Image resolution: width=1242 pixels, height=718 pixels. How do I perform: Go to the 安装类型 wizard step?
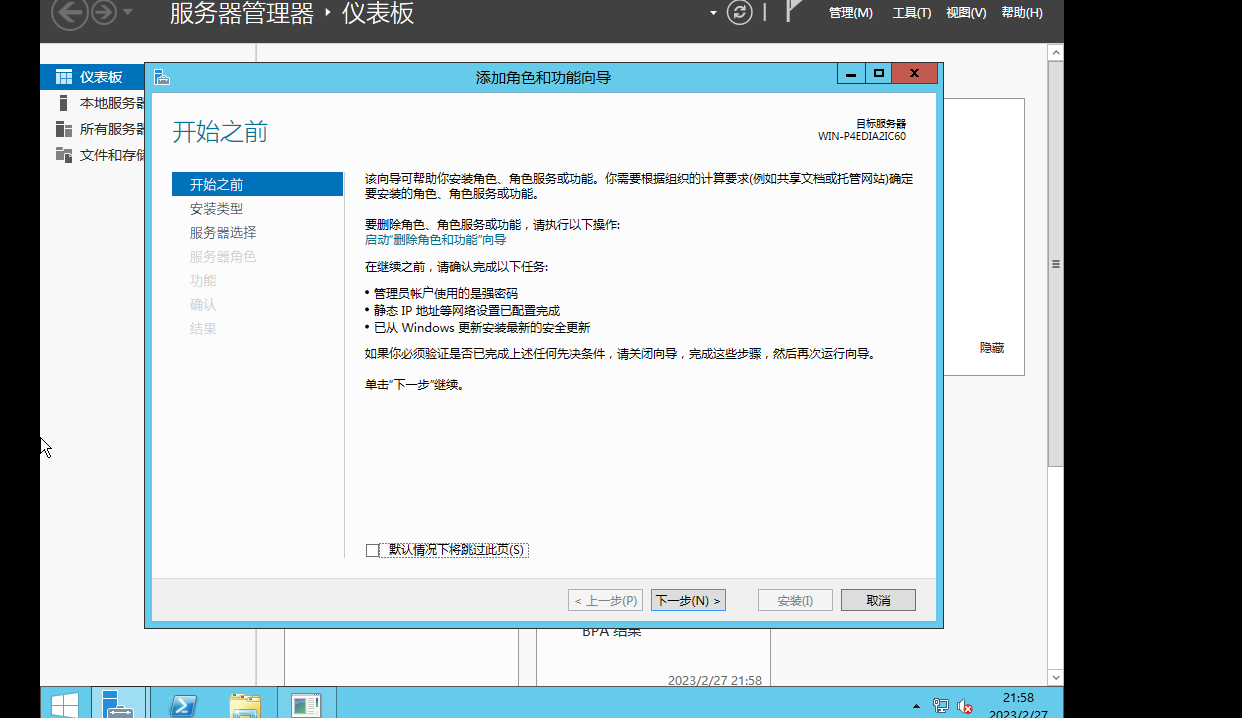216,209
